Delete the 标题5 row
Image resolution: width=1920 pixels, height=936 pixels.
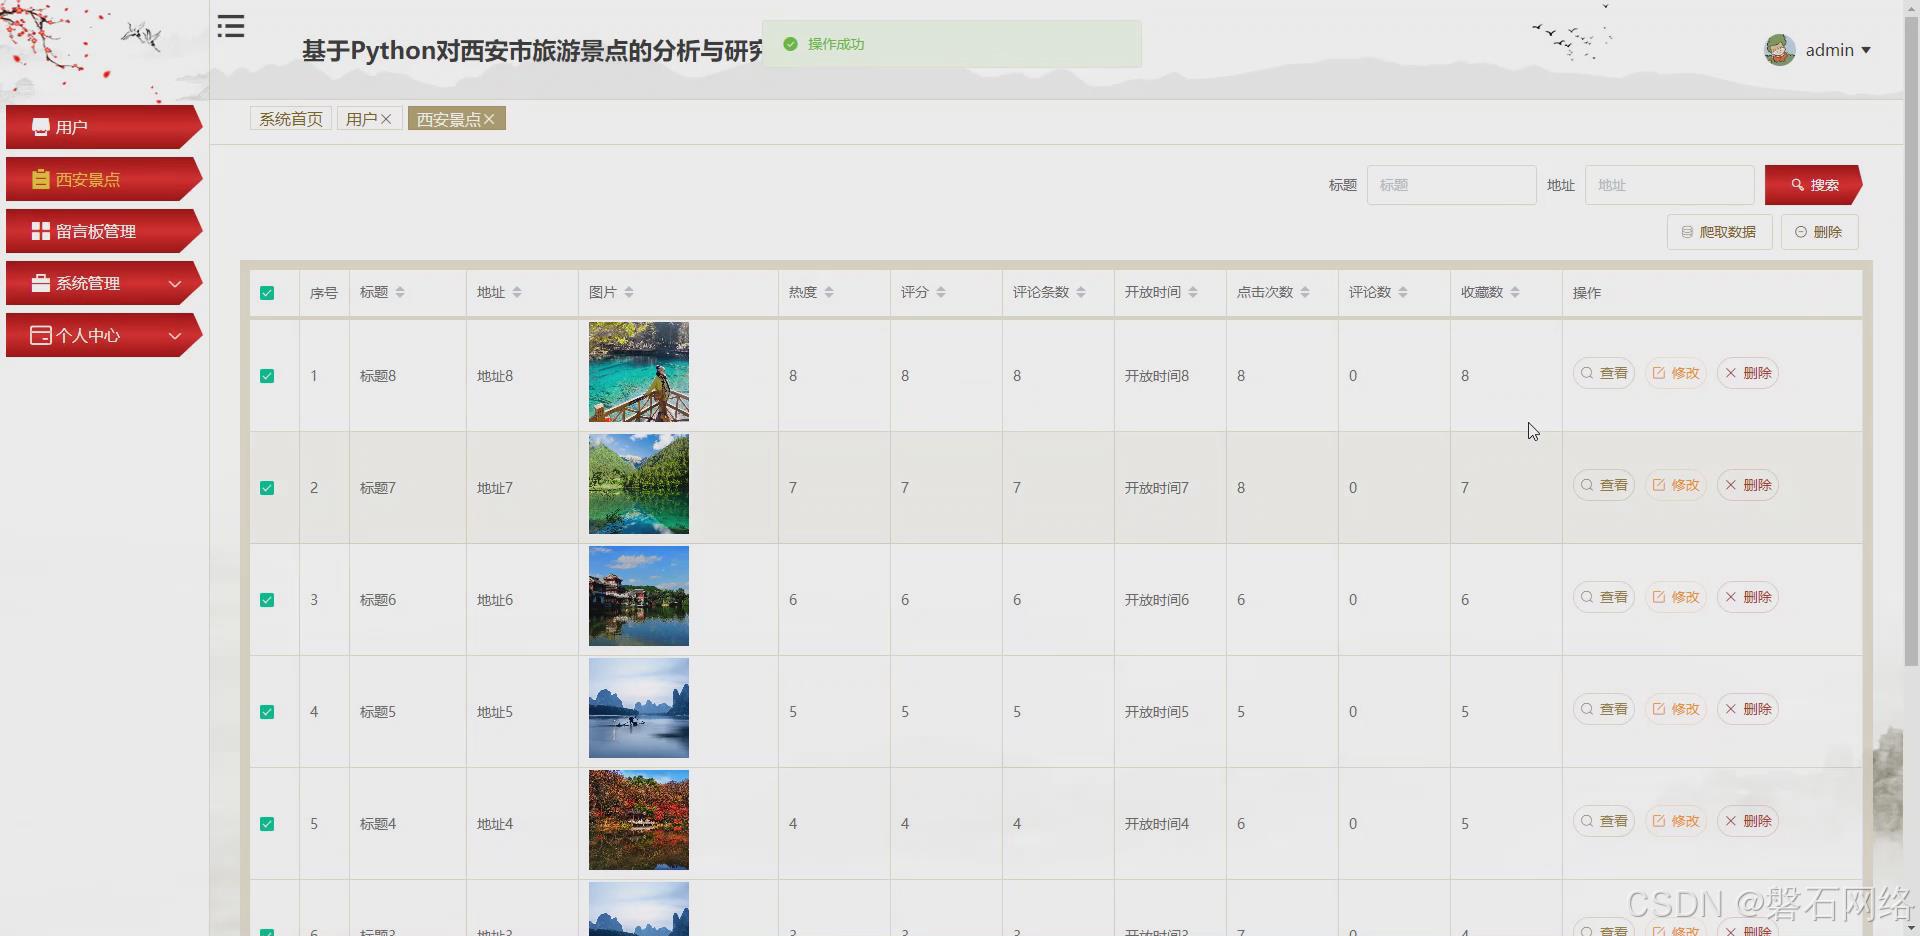(1748, 709)
